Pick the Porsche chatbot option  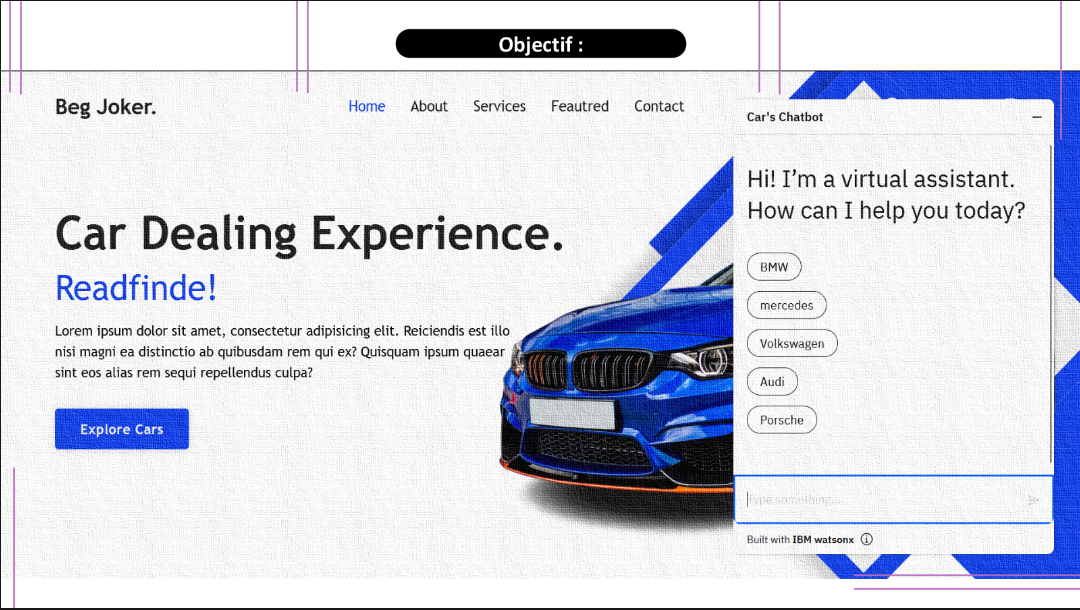pyautogui.click(x=782, y=420)
